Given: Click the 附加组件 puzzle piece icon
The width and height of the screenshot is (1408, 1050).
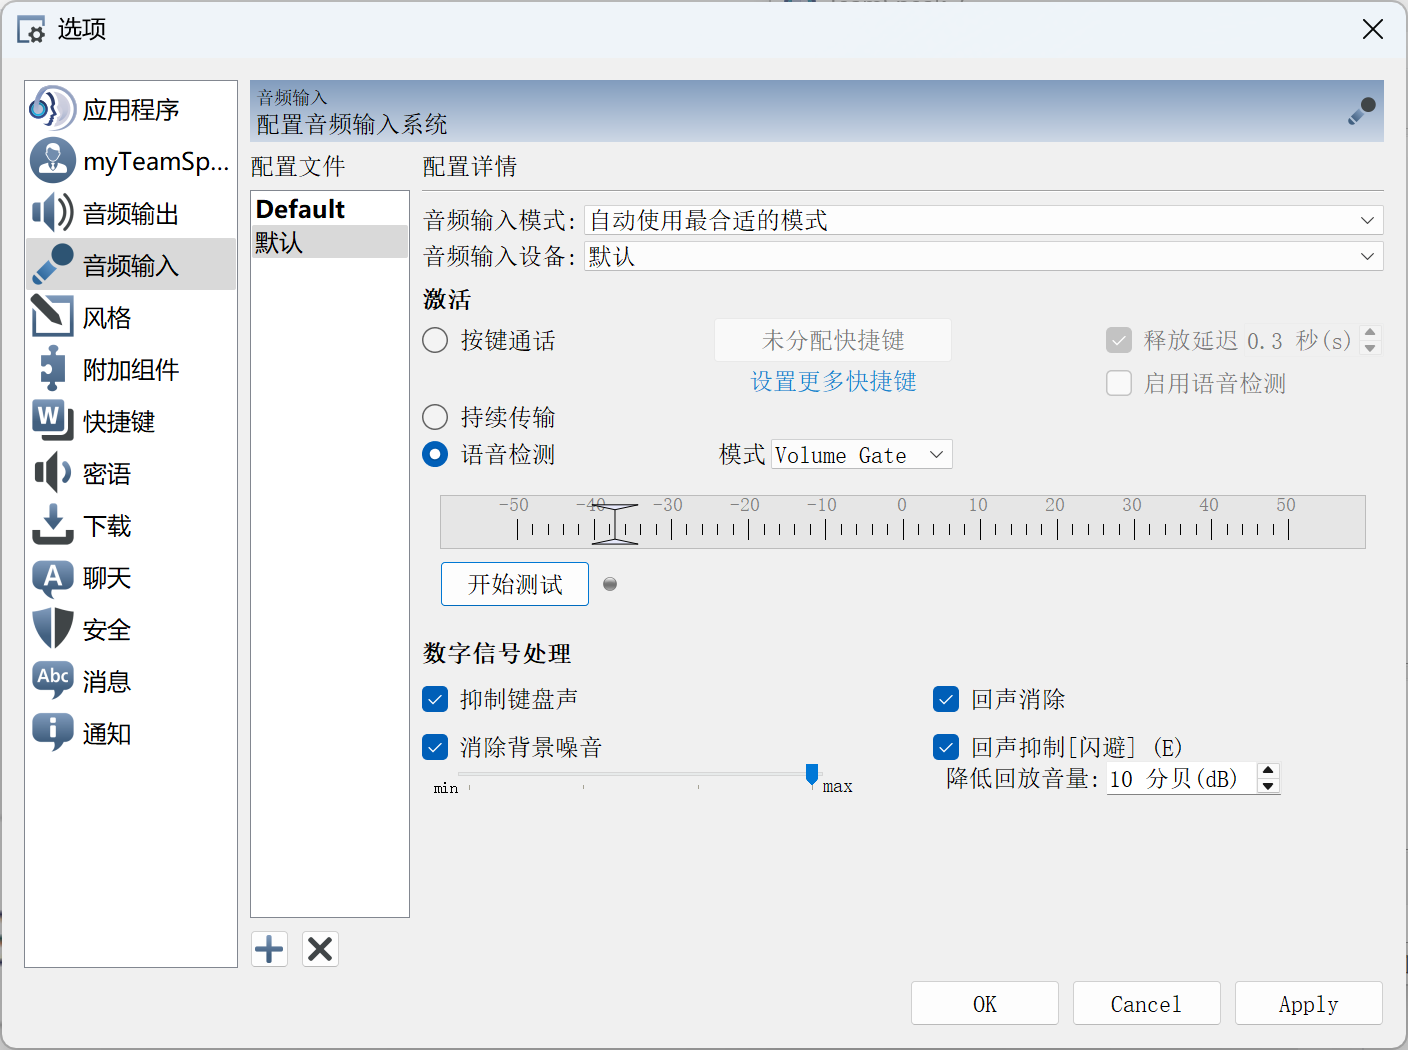Looking at the screenshot, I should coord(52,369).
